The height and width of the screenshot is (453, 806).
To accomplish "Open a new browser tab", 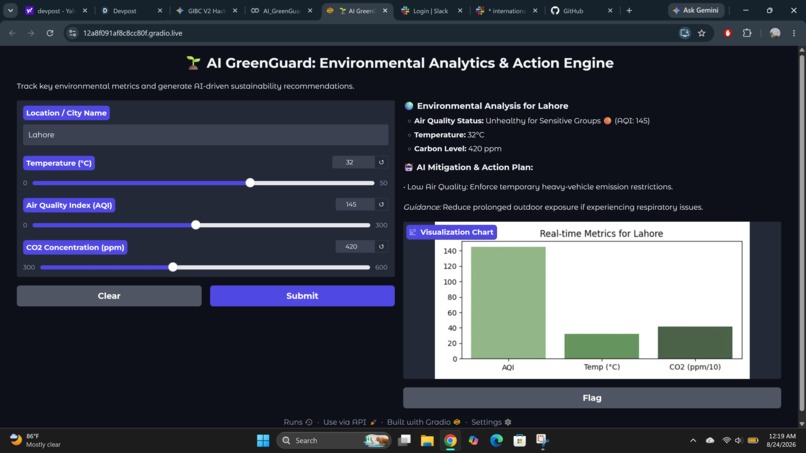I will (x=629, y=10).
